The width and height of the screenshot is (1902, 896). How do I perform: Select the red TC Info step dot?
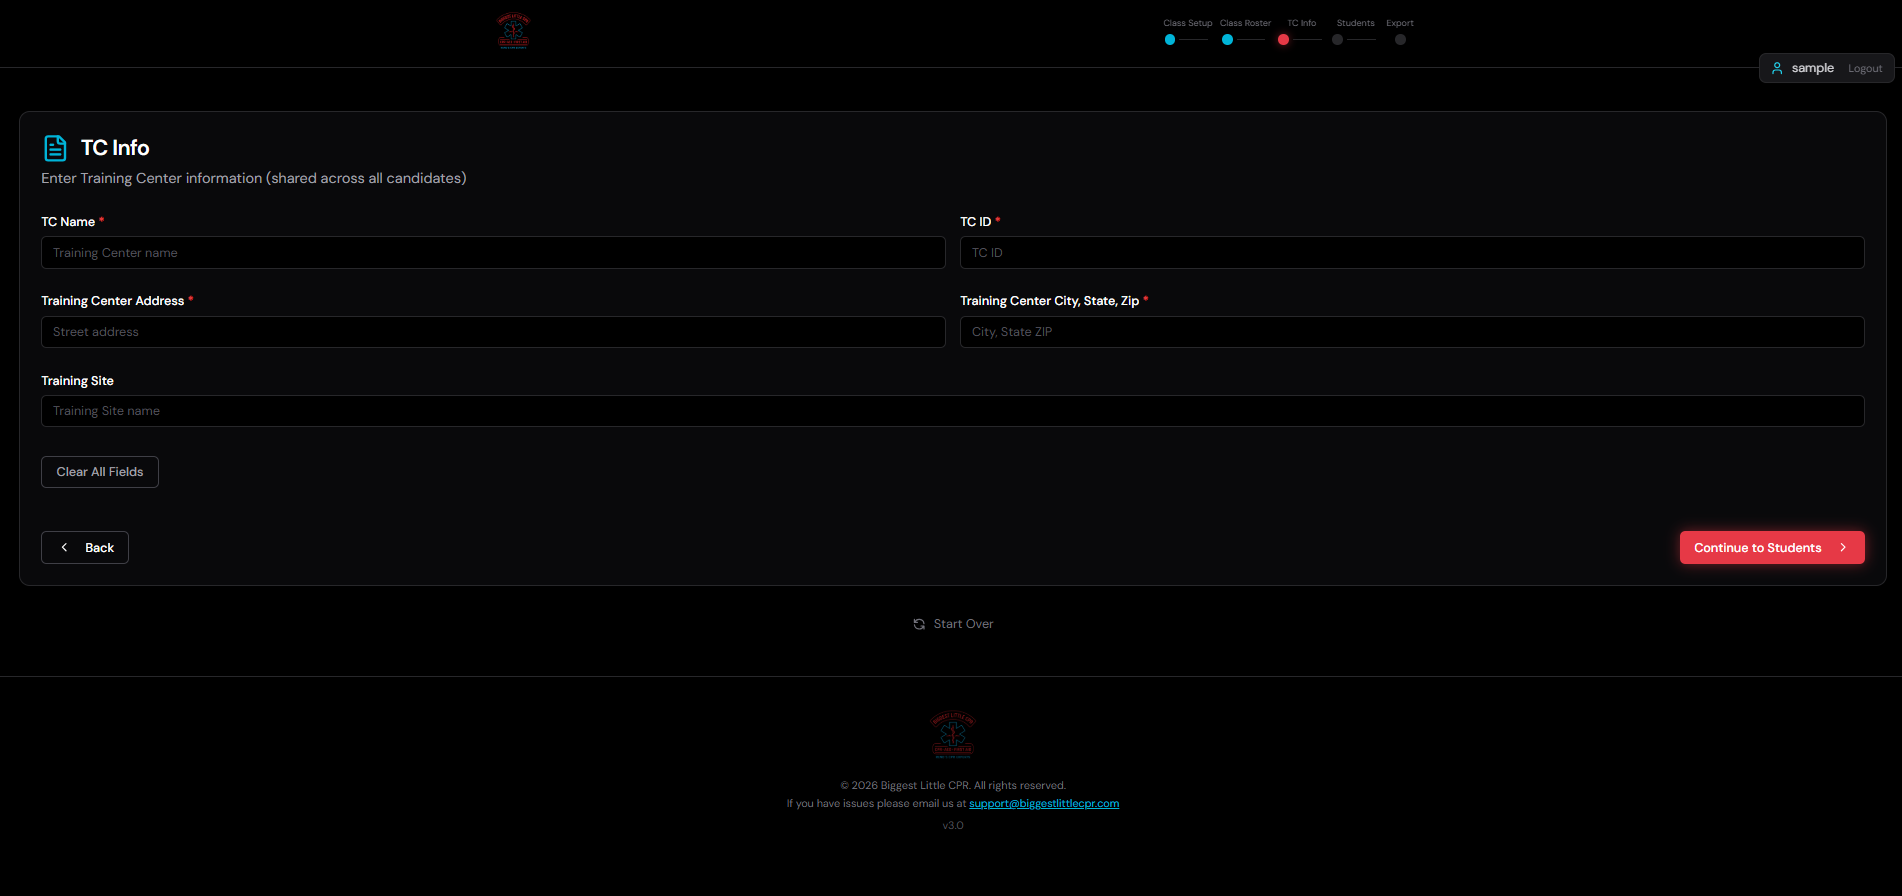pos(1283,40)
